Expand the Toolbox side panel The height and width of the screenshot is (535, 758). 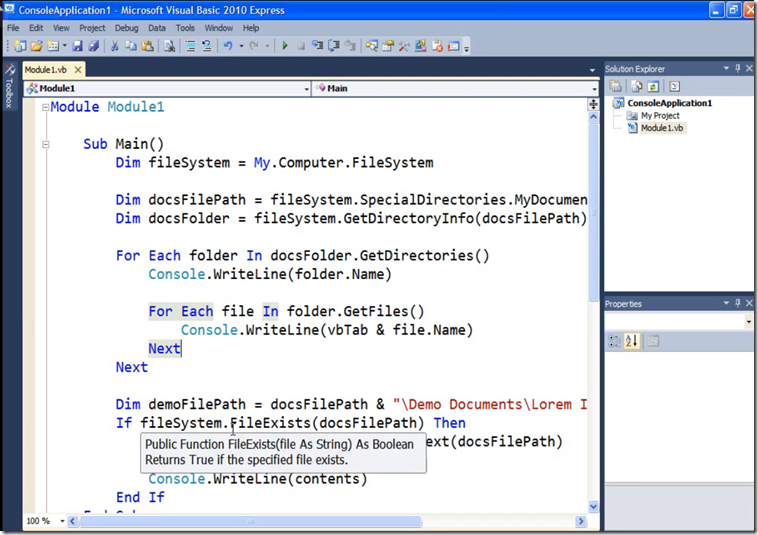point(9,86)
